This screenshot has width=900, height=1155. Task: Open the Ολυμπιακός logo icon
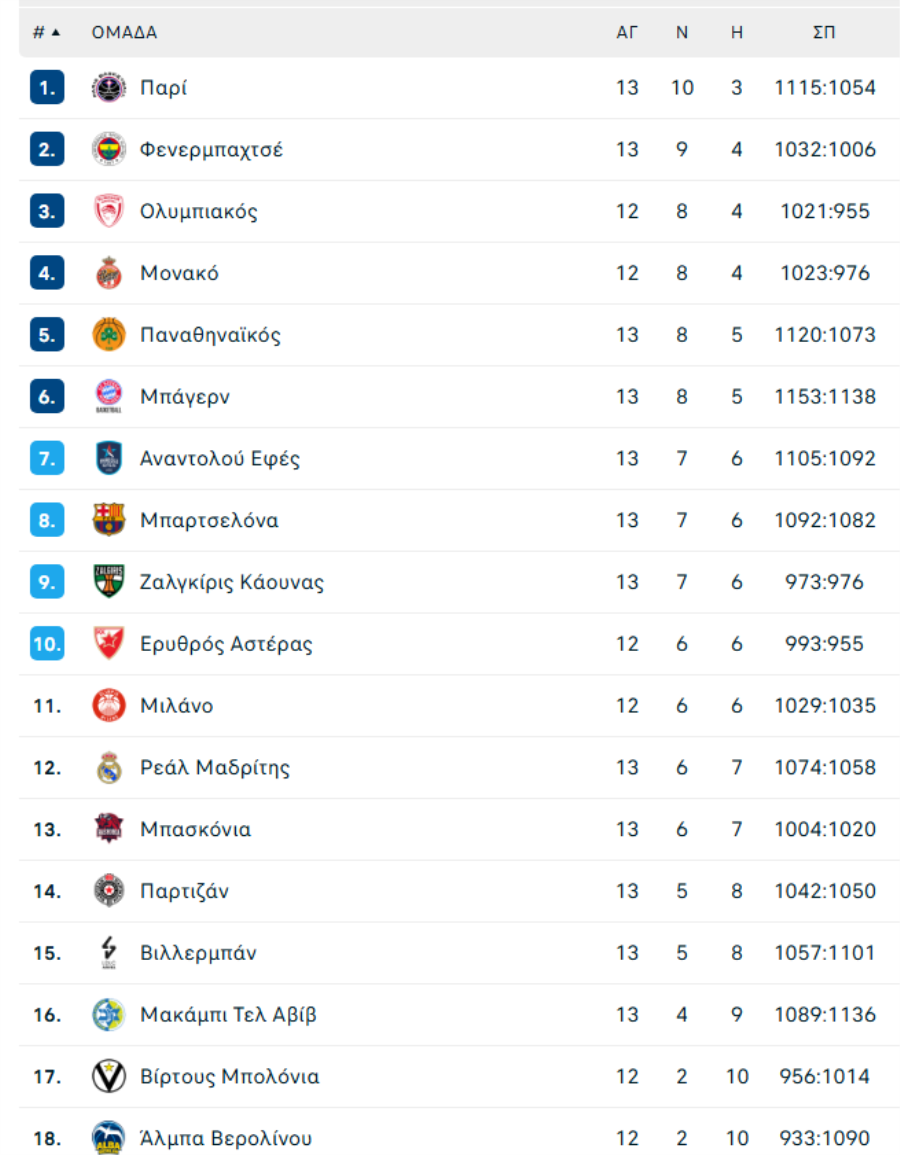[109, 211]
